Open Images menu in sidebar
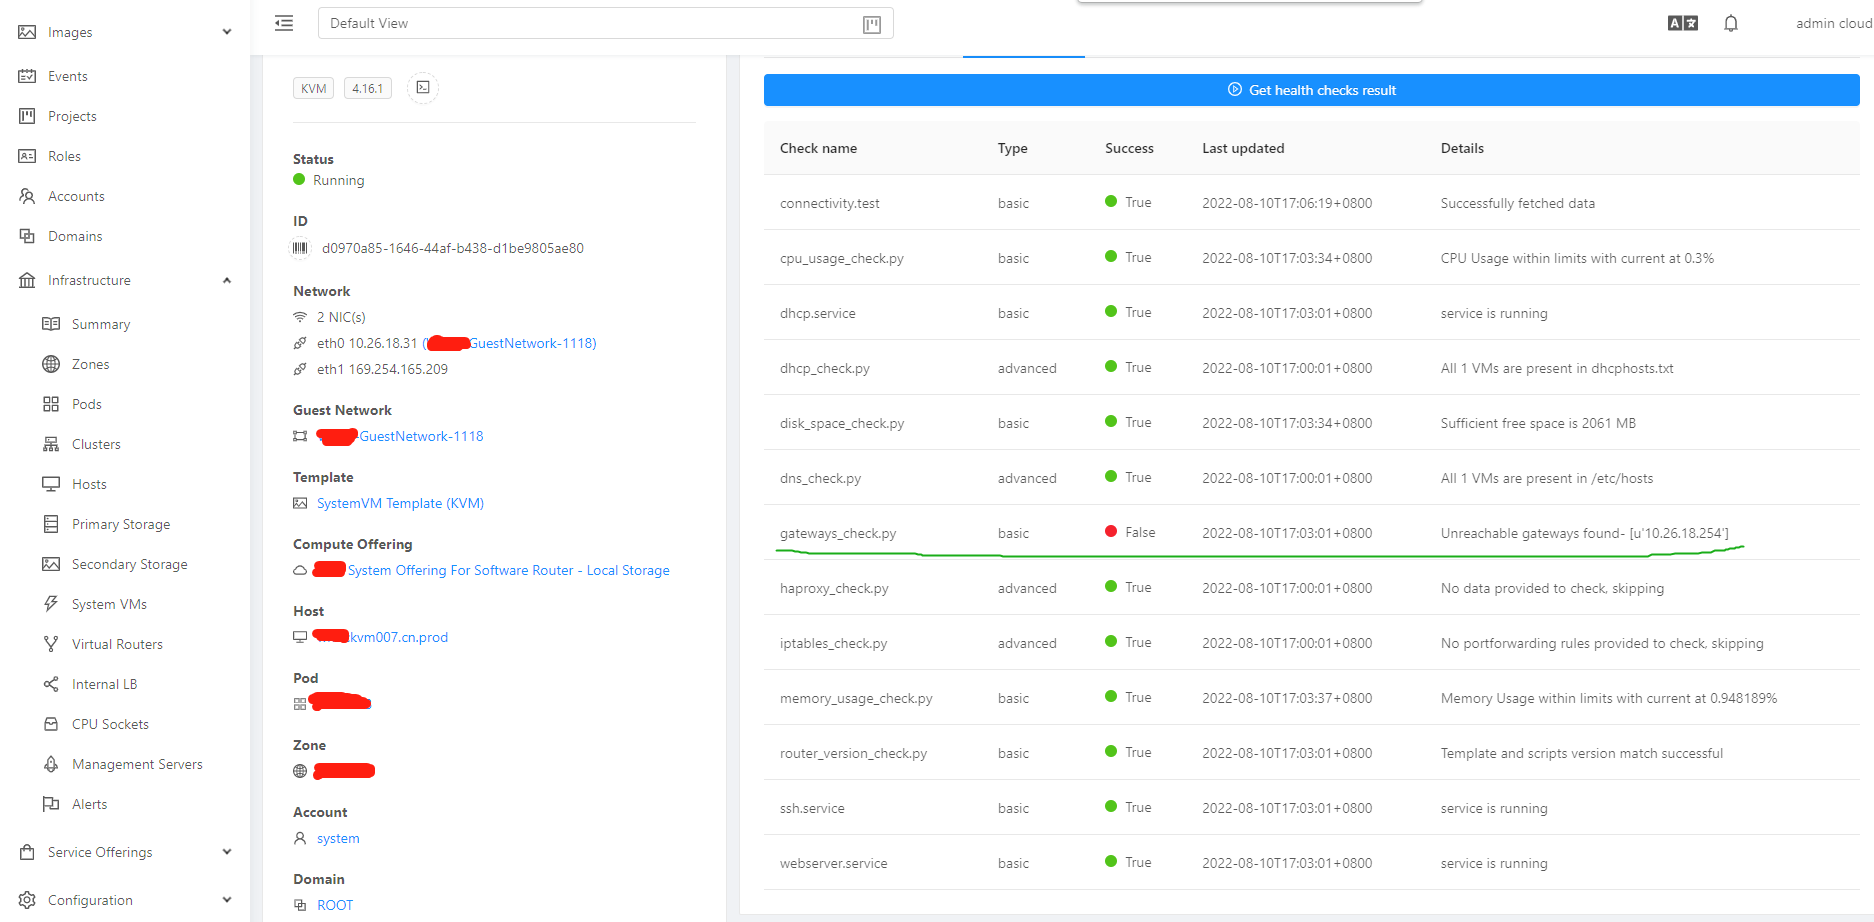 tap(125, 32)
